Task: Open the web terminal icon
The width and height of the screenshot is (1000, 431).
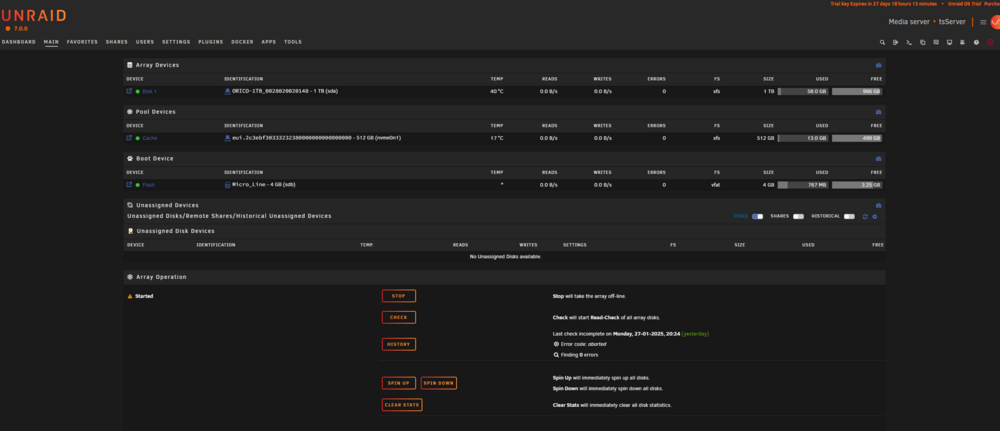Action: pyautogui.click(x=909, y=42)
